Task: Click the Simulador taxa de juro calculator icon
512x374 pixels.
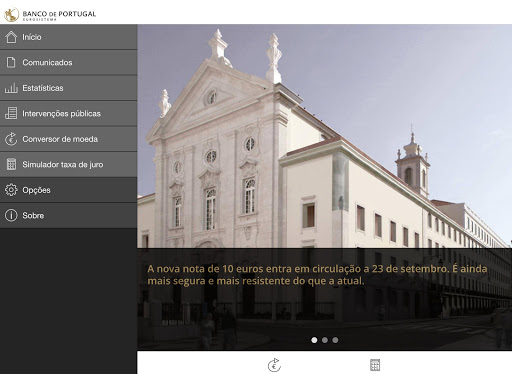Action: tap(11, 164)
